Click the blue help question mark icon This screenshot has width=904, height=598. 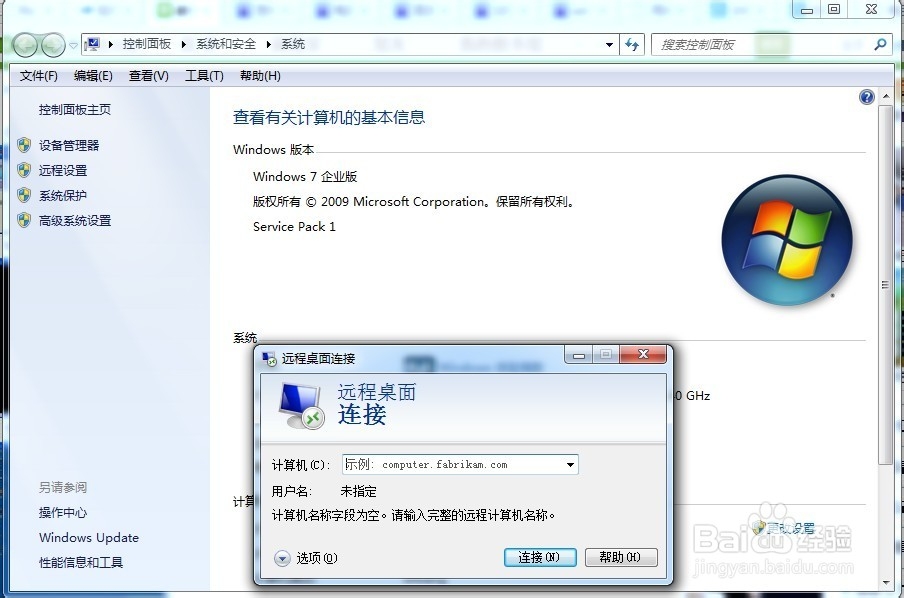click(867, 97)
